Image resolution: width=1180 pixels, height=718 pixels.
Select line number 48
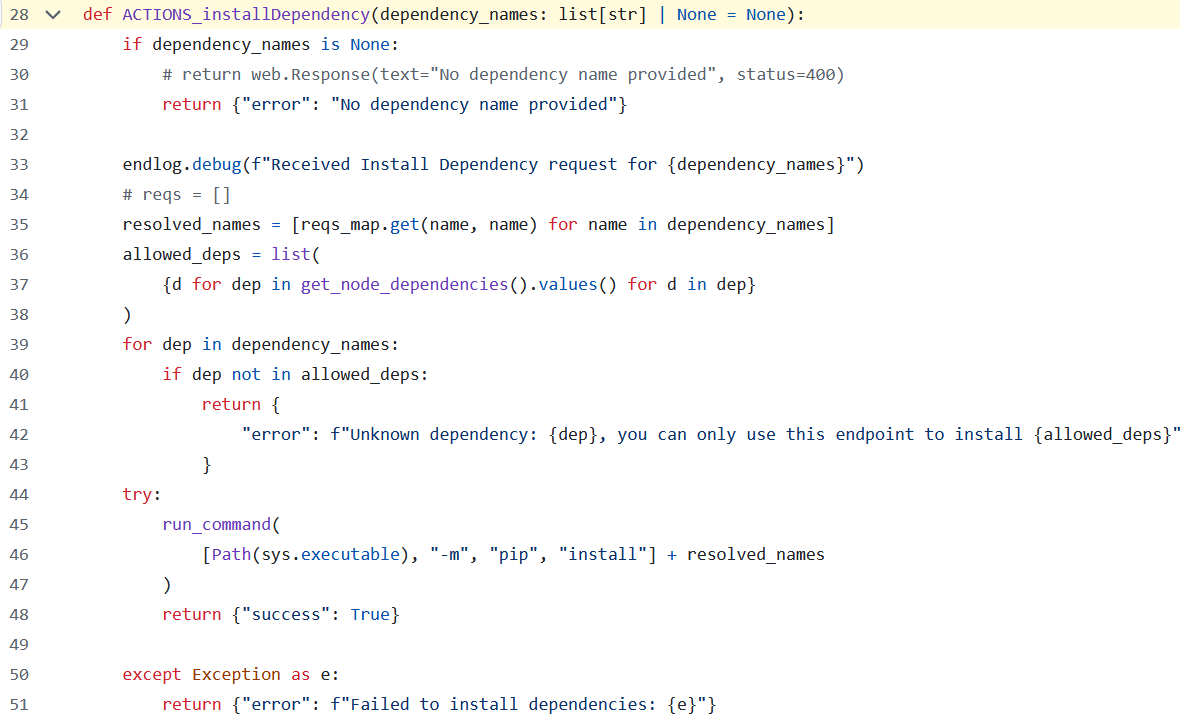pyautogui.click(x=19, y=614)
